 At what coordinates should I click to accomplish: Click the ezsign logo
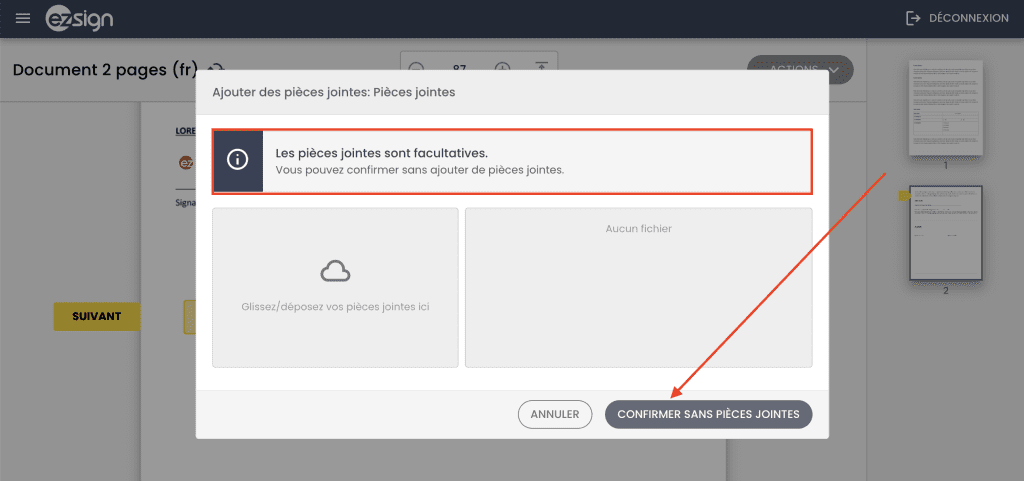[x=80, y=19]
